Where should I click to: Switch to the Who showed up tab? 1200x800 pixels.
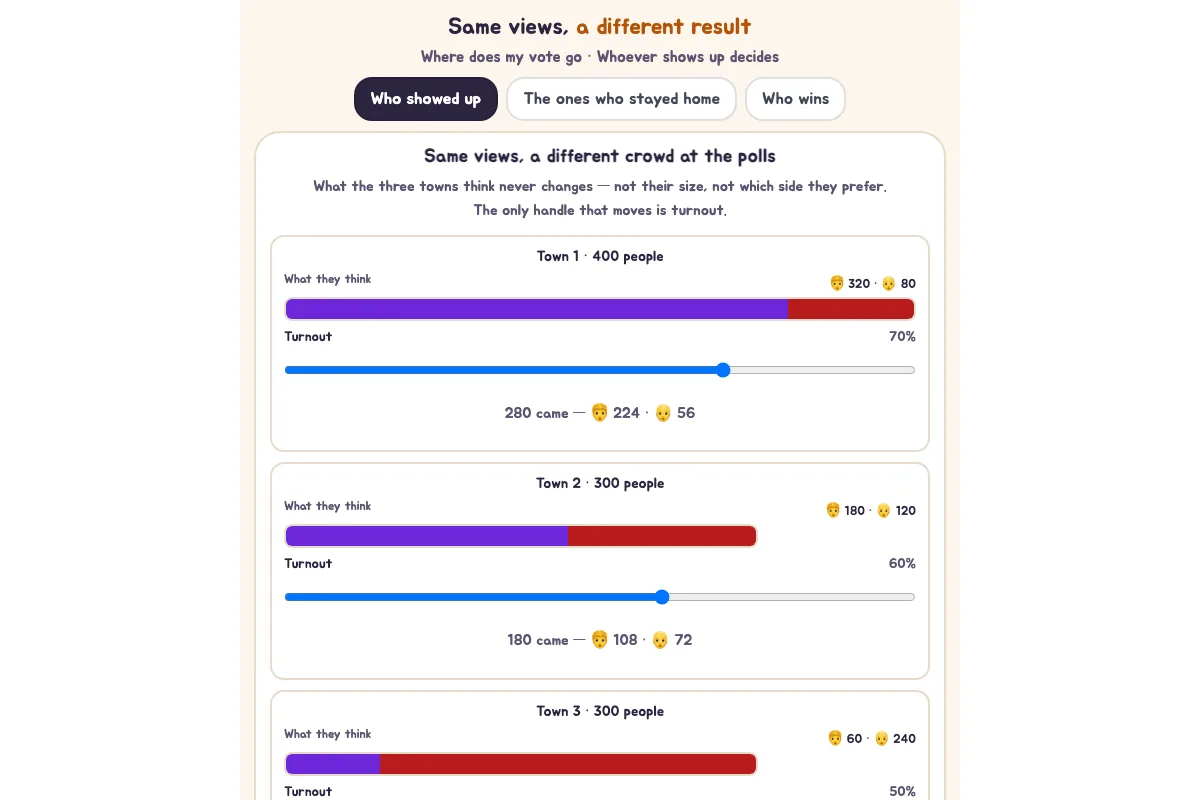tap(426, 99)
